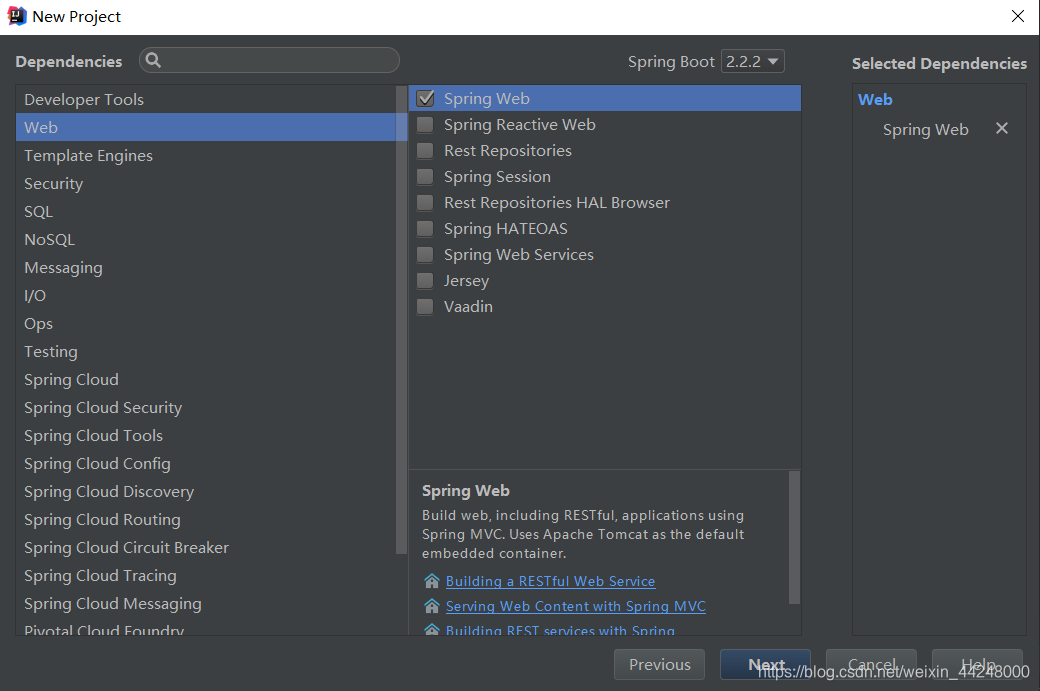Click the search magnifier icon in Dependencies field
Screen dimensions: 1040x691
tap(153, 60)
